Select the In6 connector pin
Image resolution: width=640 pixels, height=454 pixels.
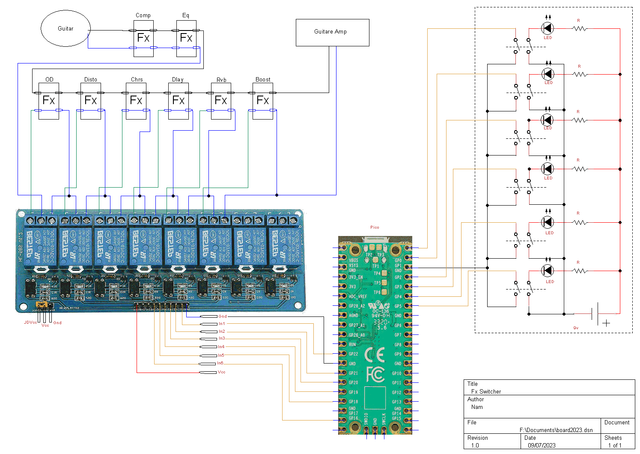click(x=209, y=364)
